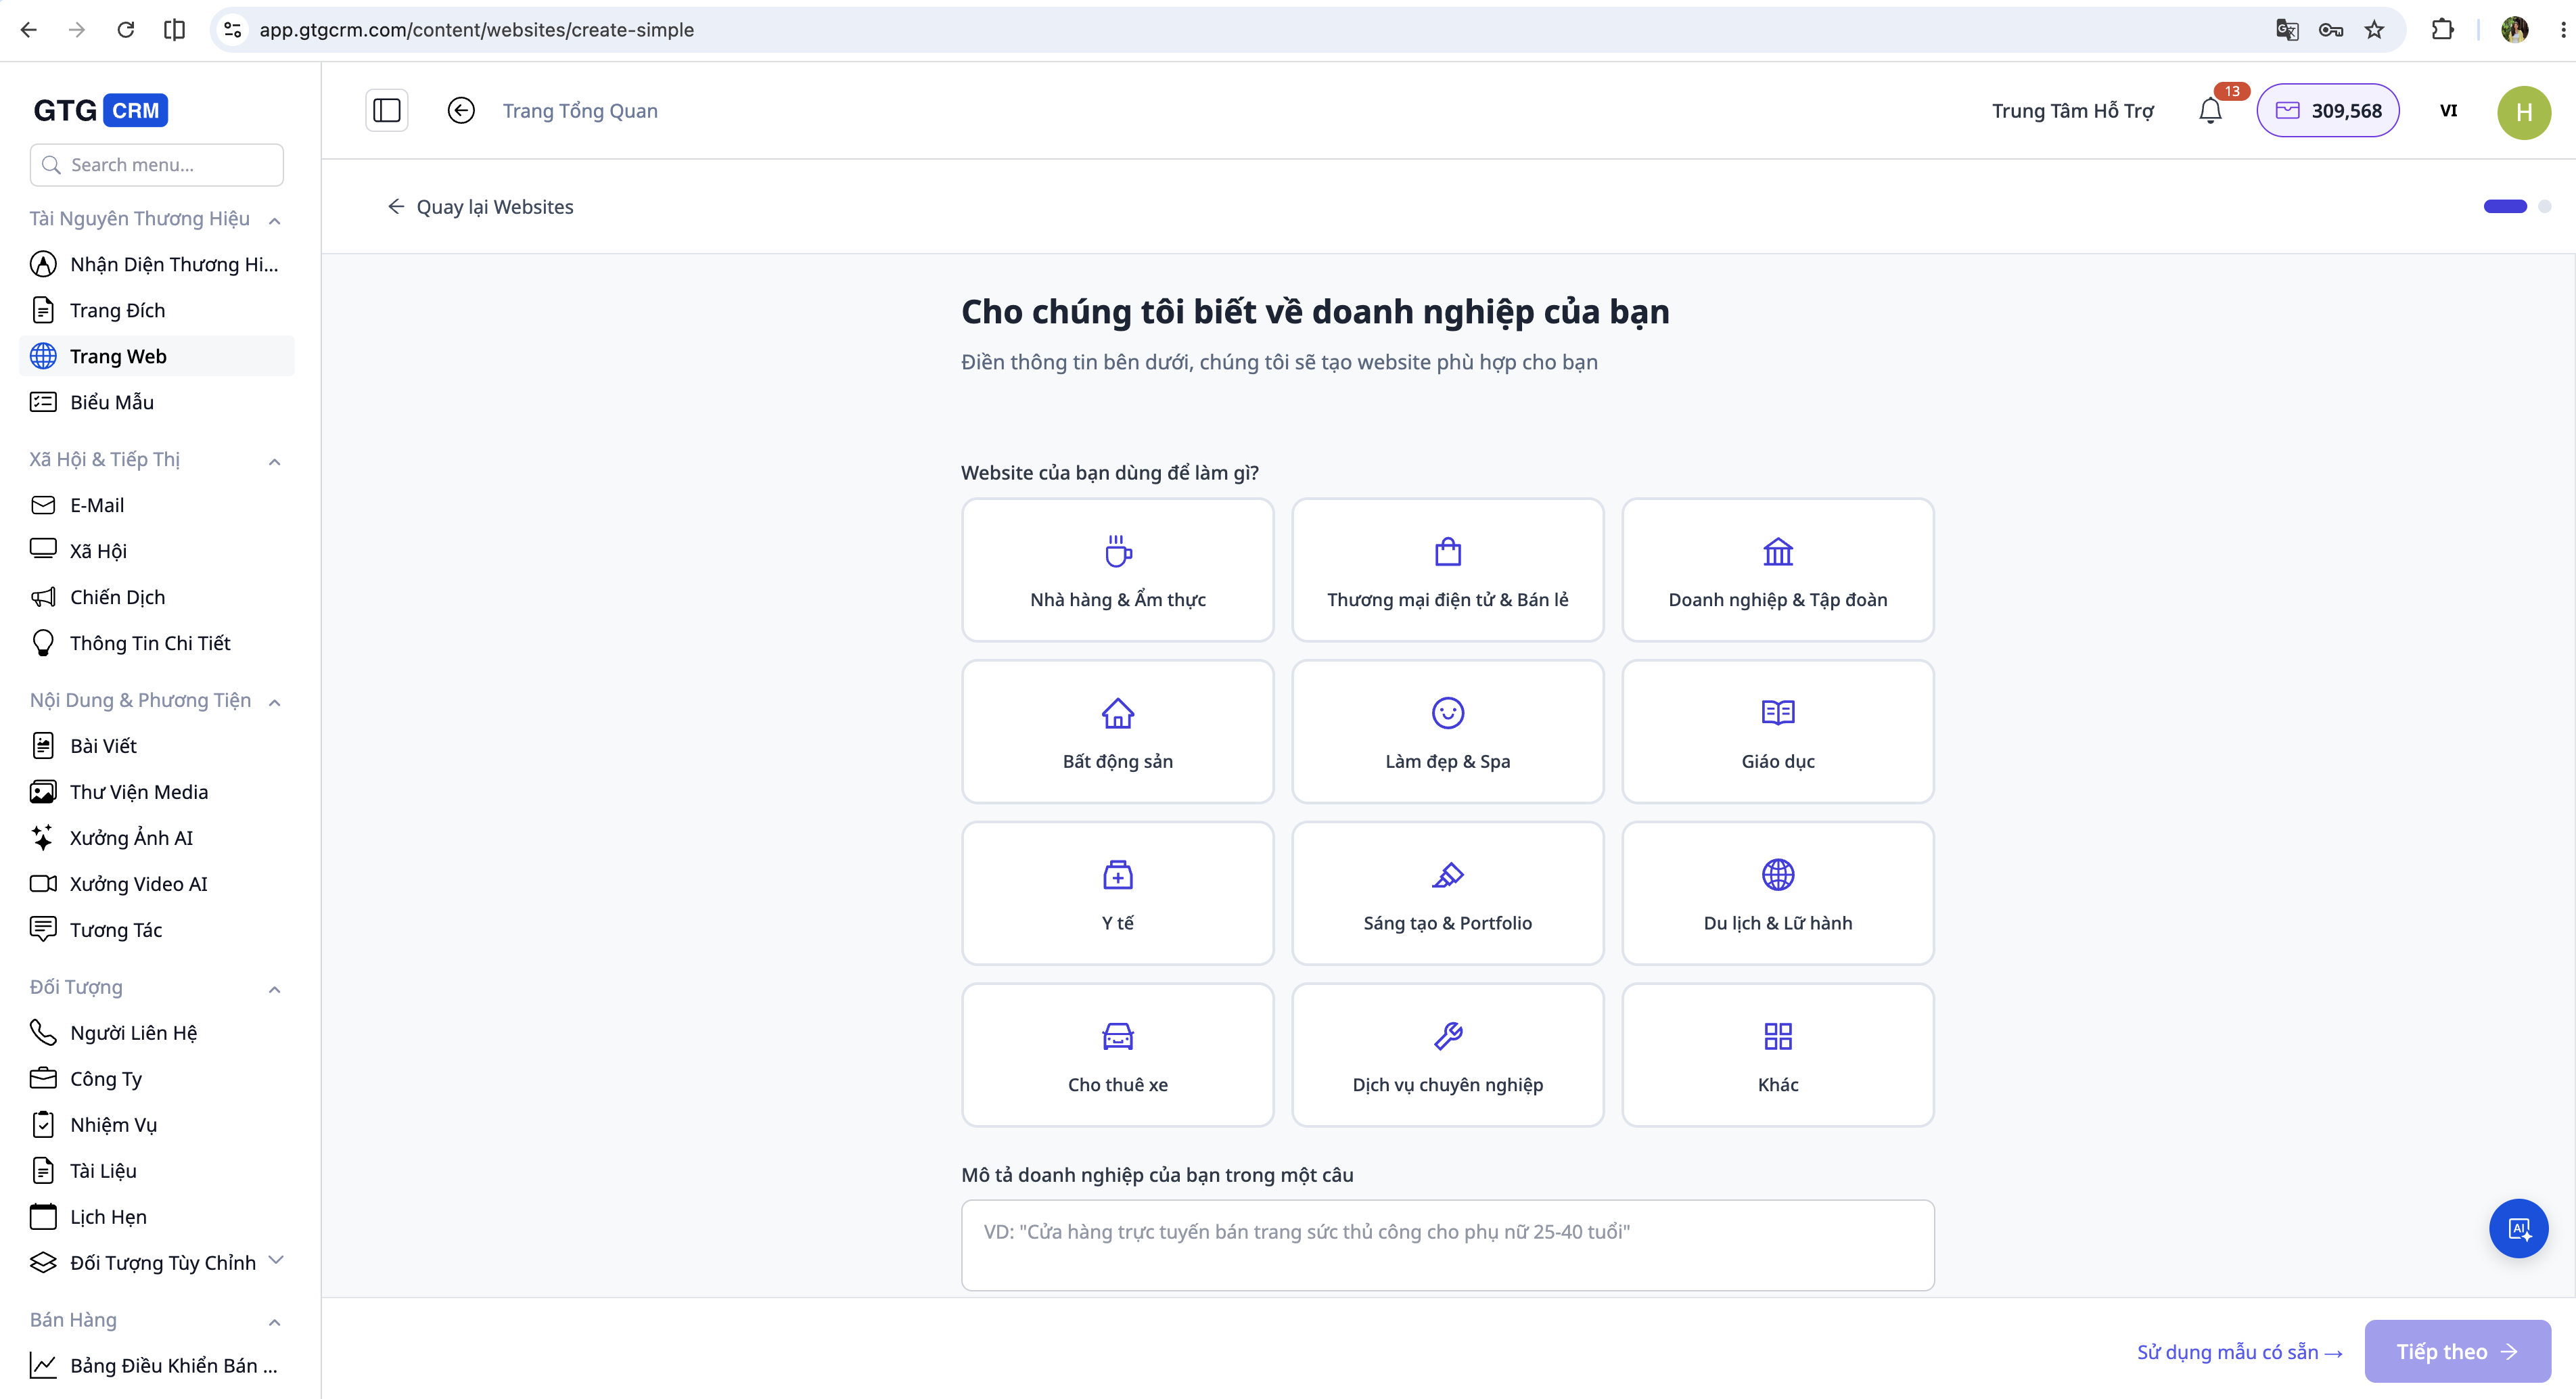Viewport: 2576px width, 1399px height.
Task: Open Thông Tin Chi Tiết item
Action: [157, 643]
